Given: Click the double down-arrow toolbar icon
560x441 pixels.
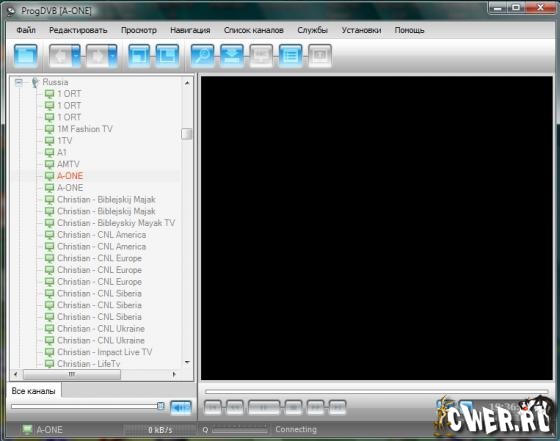Looking at the screenshot, I should pos(232,56).
